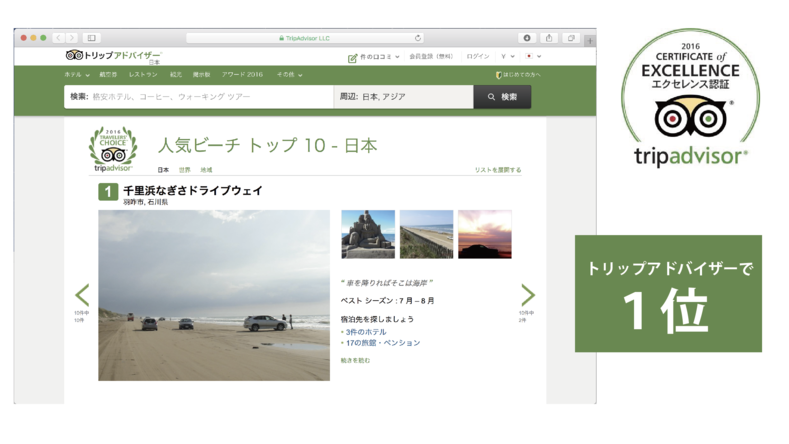
Task: Select the 世界 tab under the heading
Action: click(185, 170)
